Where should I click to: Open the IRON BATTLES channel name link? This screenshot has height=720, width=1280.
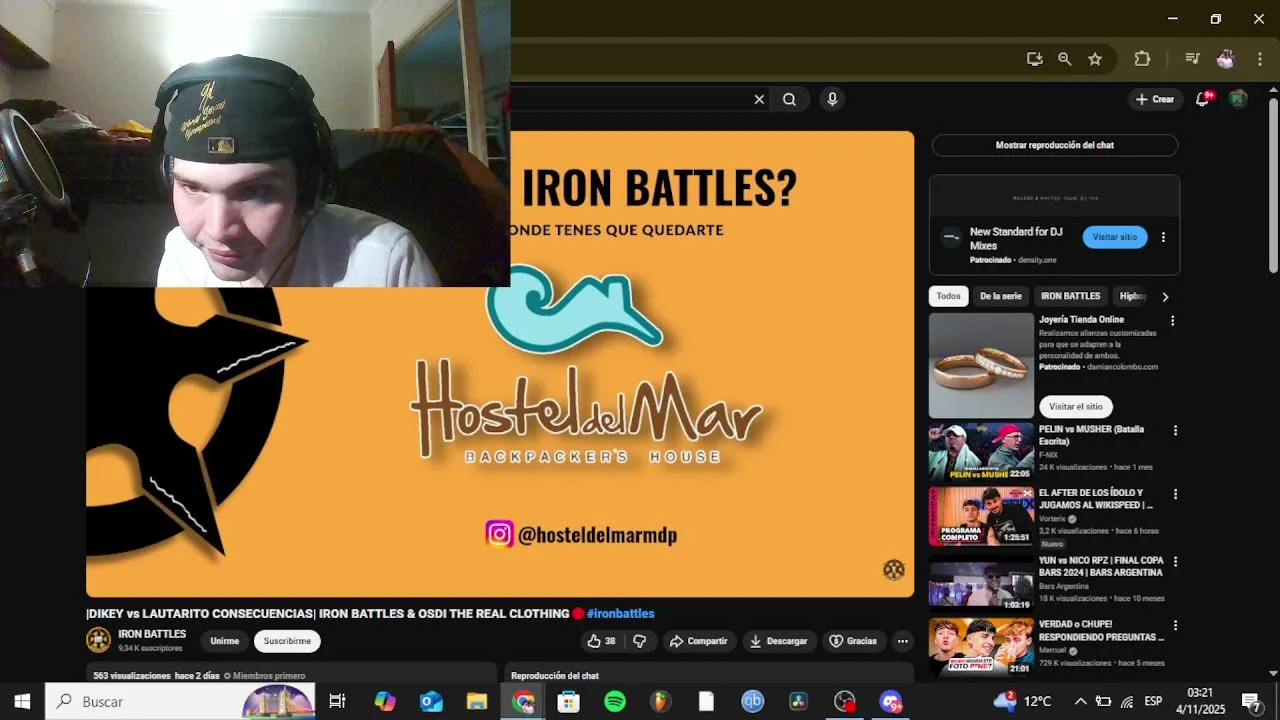tap(152, 634)
